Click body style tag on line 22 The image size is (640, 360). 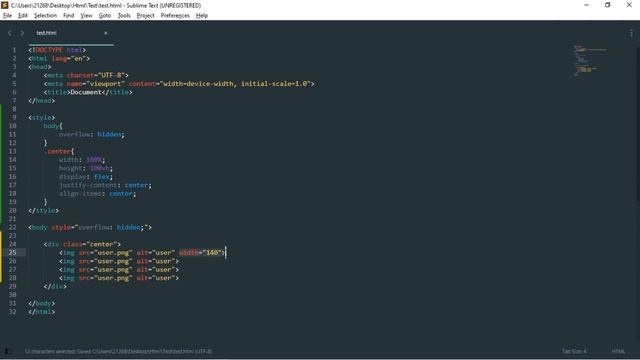coord(90,227)
